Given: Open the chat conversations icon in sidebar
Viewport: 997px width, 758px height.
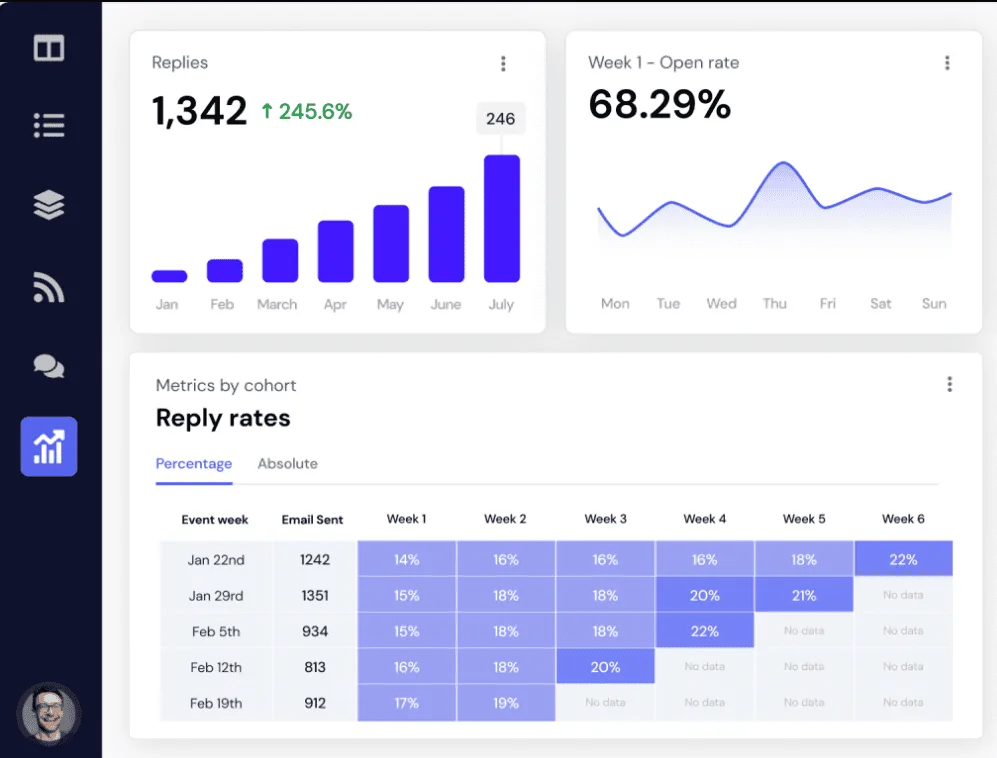Looking at the screenshot, I should (48, 367).
